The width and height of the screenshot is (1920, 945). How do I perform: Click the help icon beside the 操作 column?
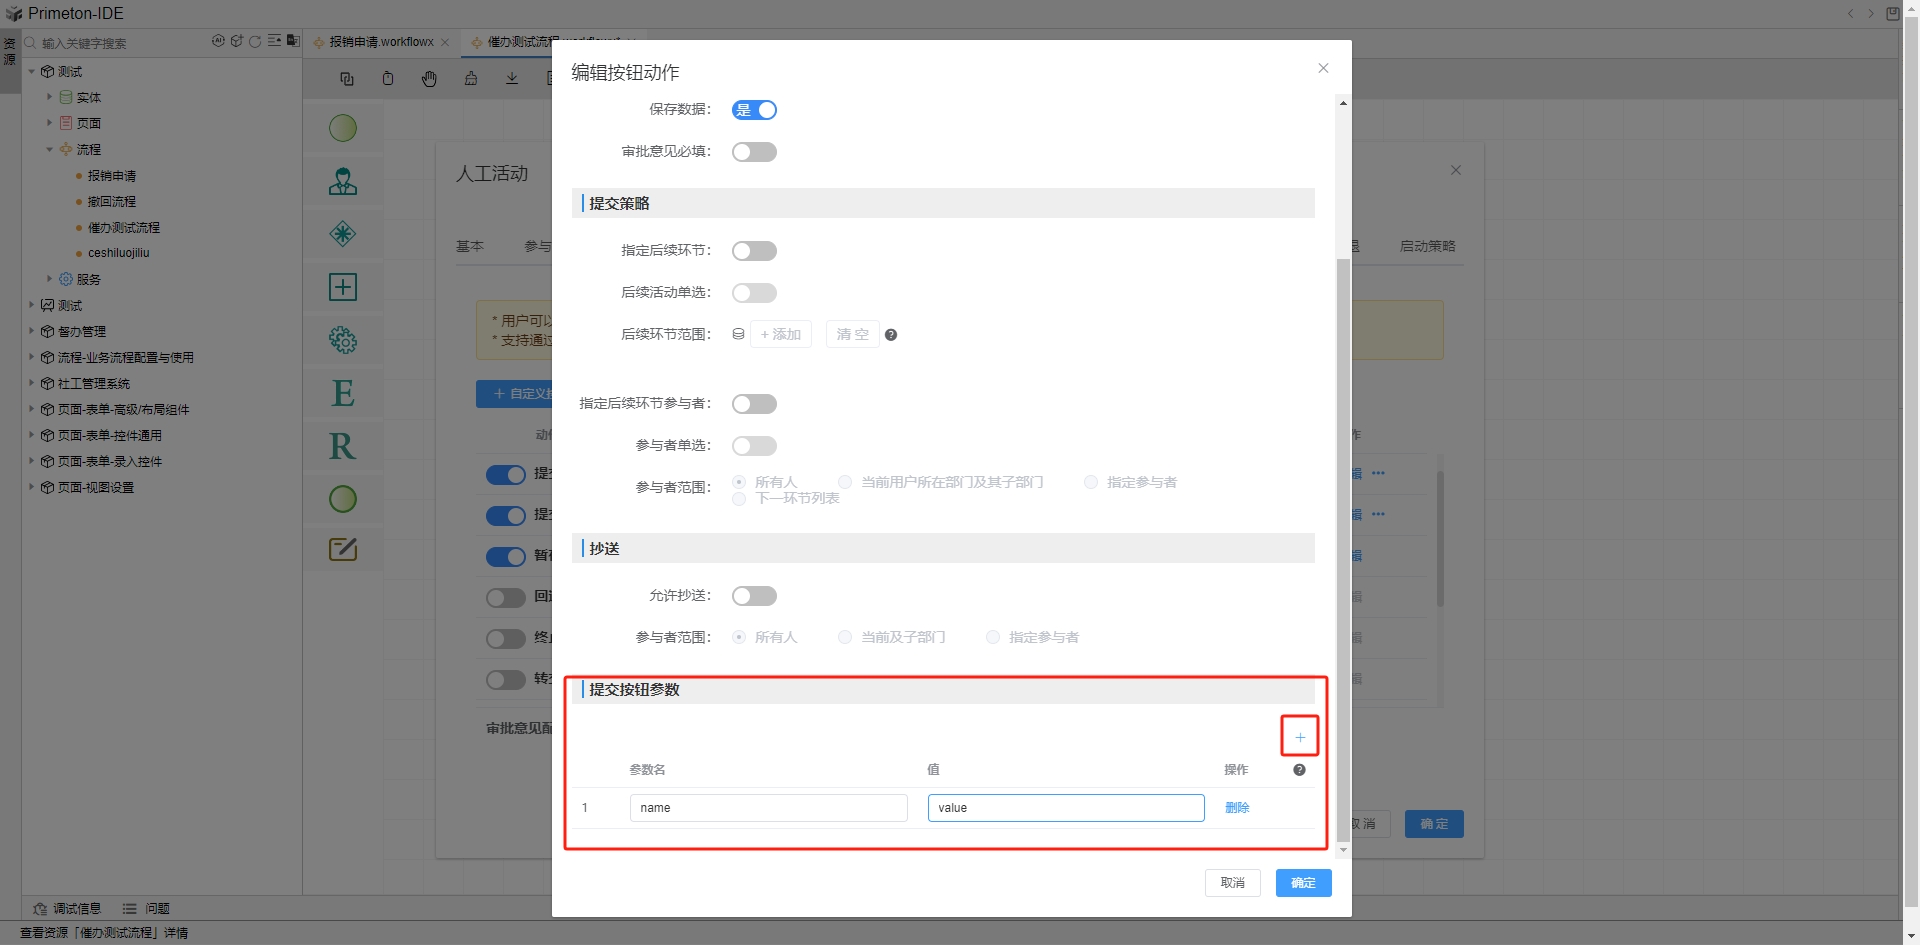(1299, 770)
